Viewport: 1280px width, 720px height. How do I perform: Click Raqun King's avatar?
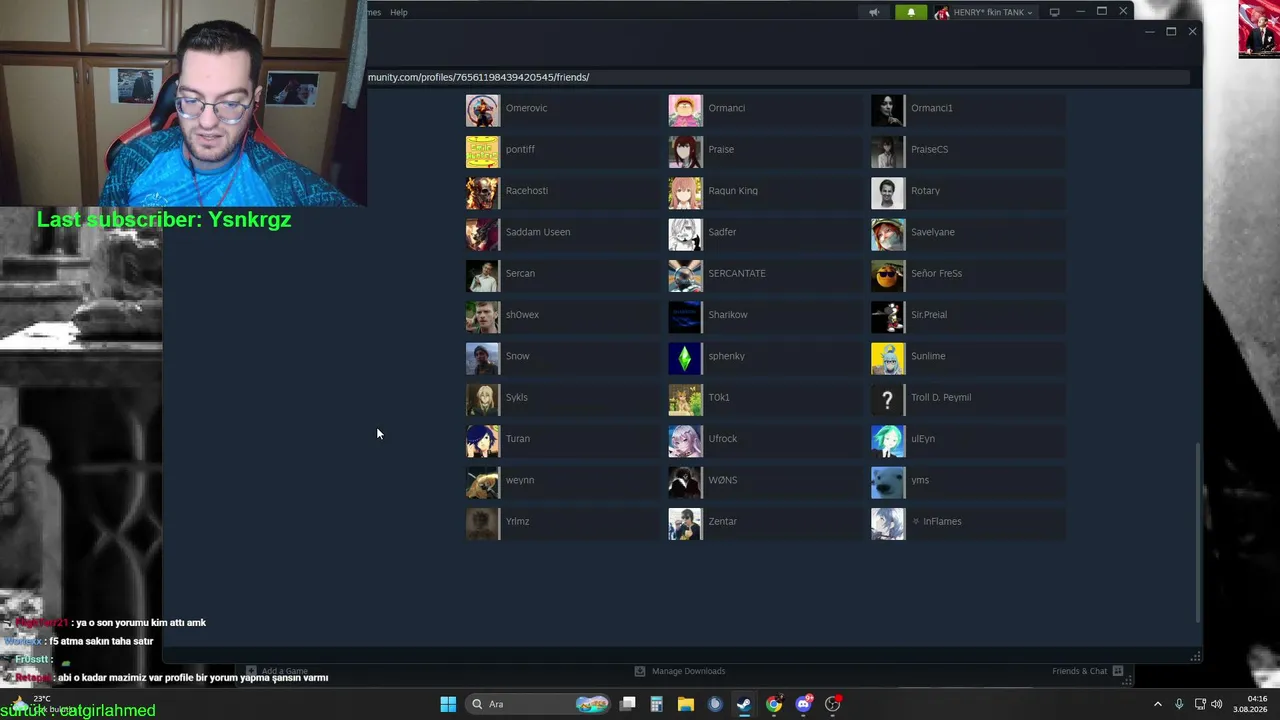click(685, 192)
